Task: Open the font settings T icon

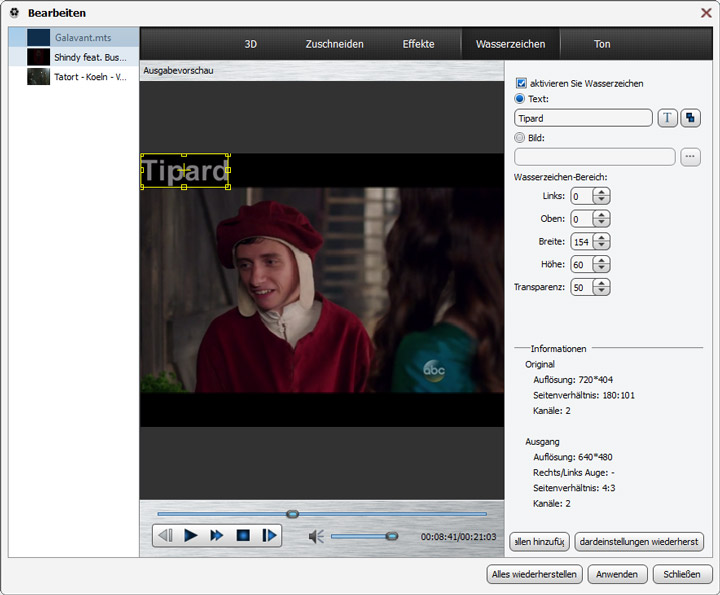Action: point(667,118)
